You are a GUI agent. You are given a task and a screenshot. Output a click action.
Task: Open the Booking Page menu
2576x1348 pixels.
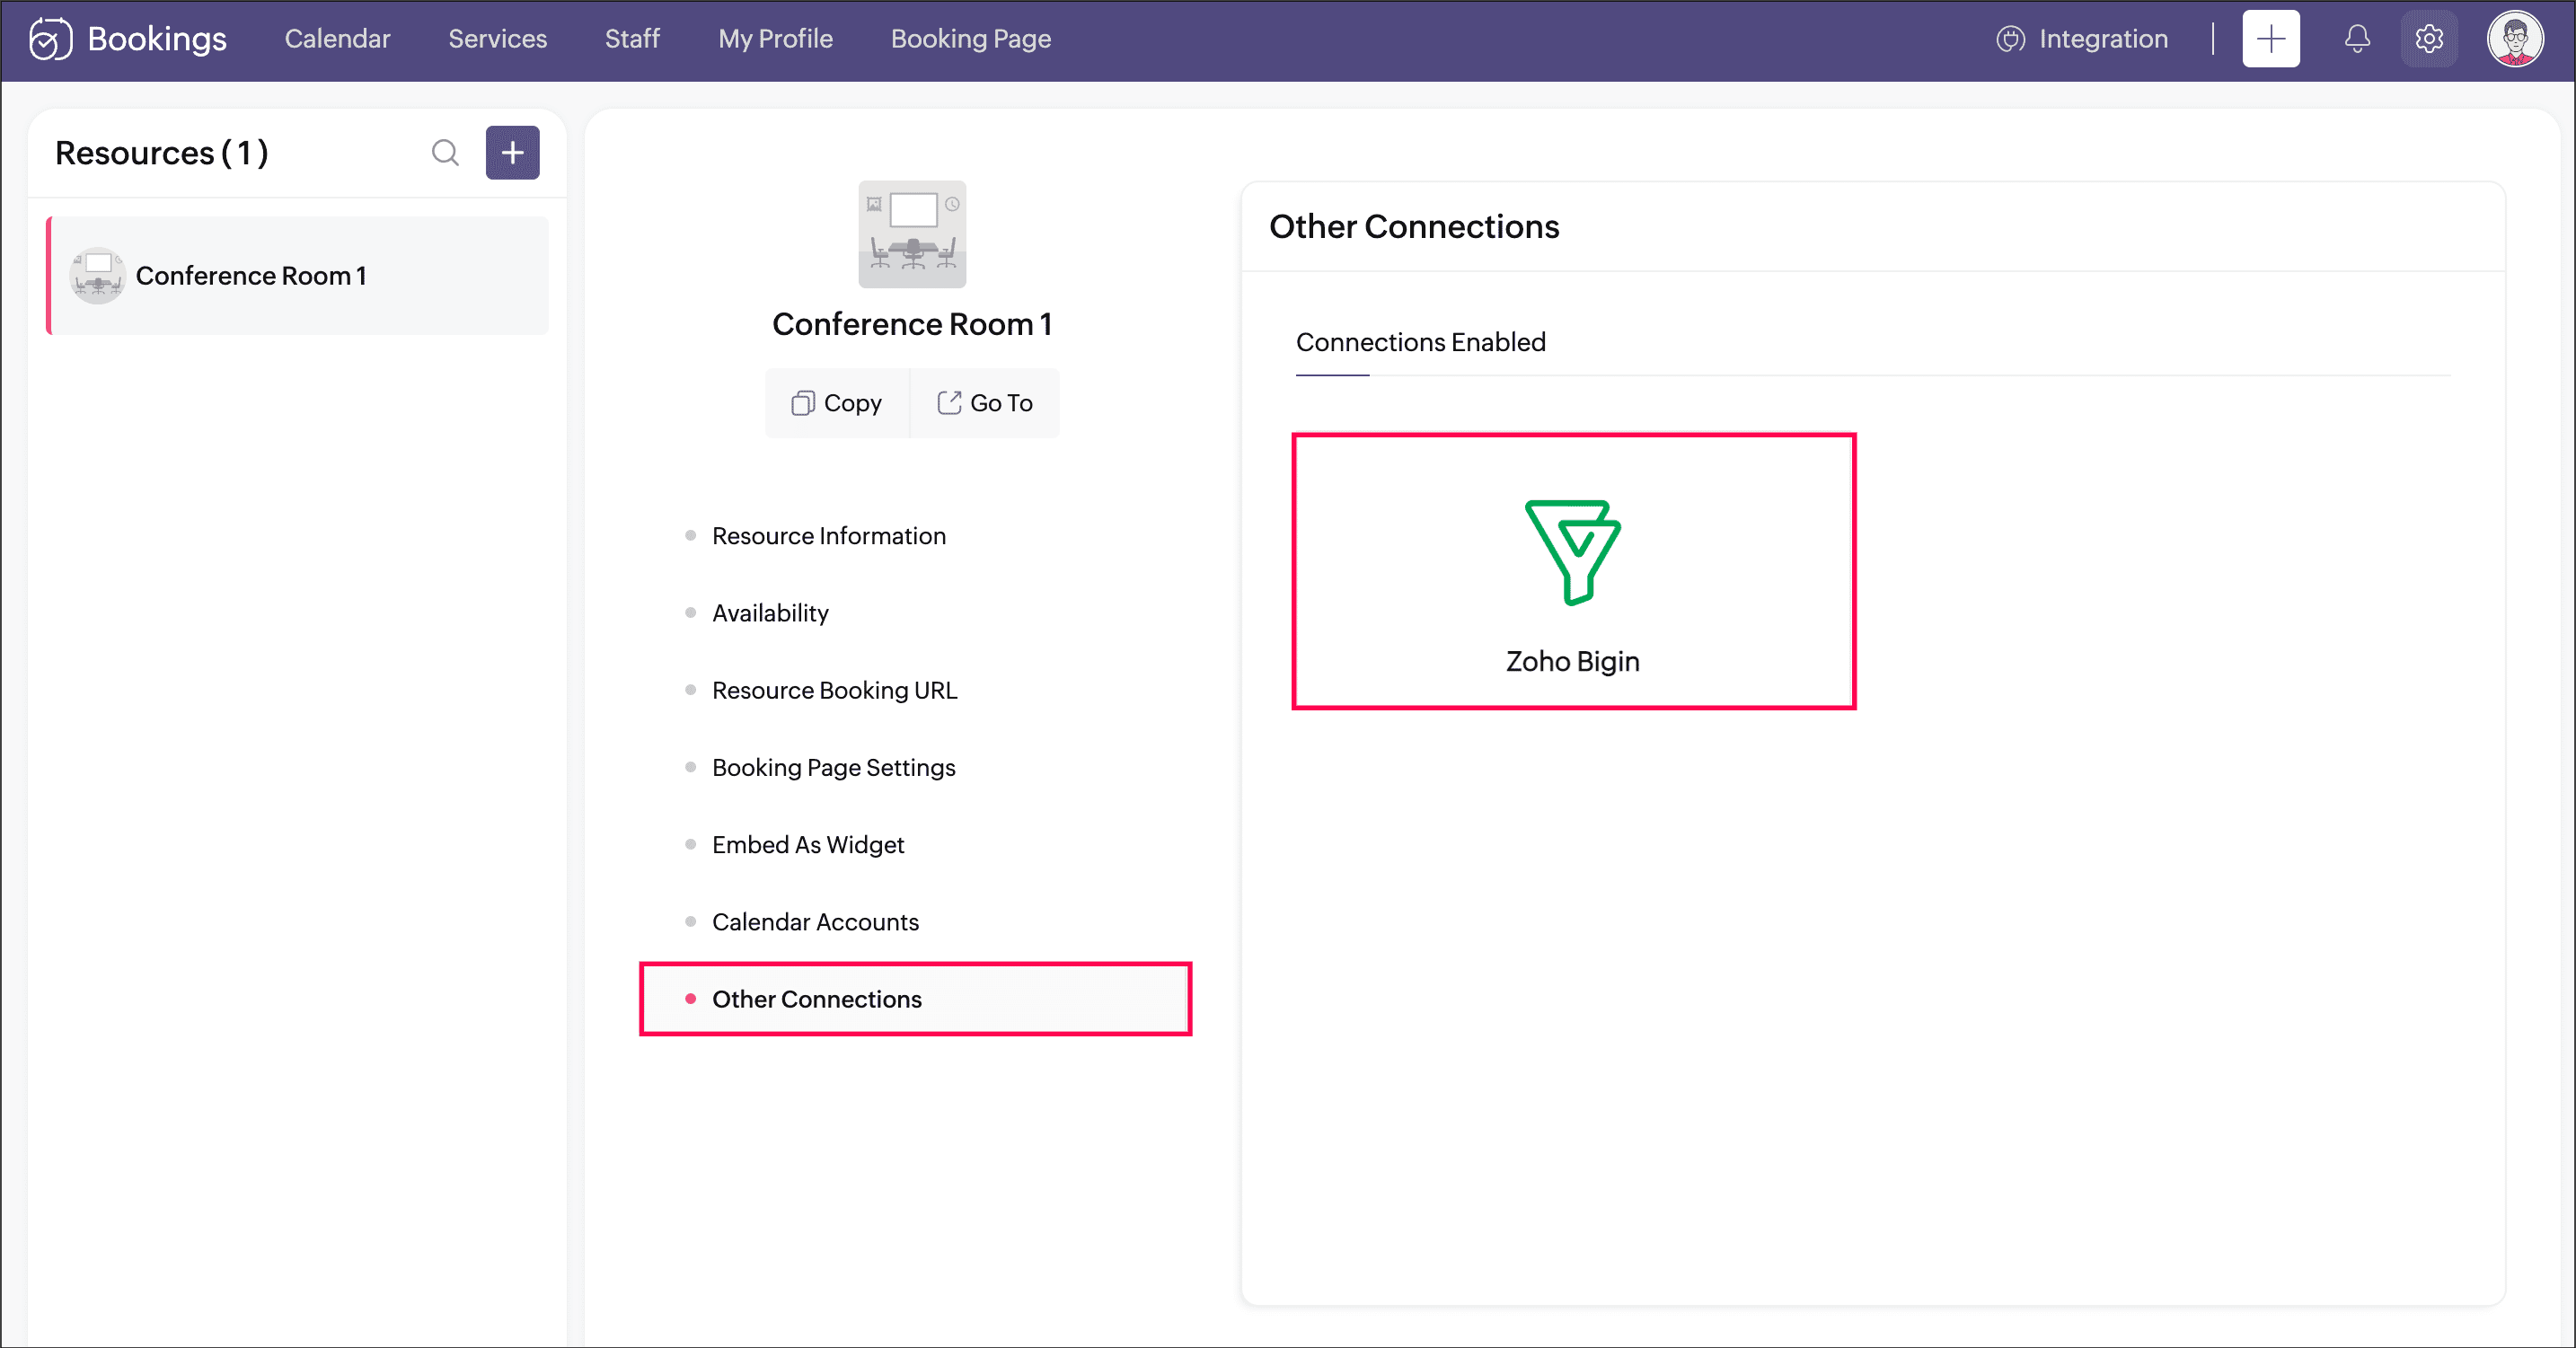pyautogui.click(x=970, y=39)
